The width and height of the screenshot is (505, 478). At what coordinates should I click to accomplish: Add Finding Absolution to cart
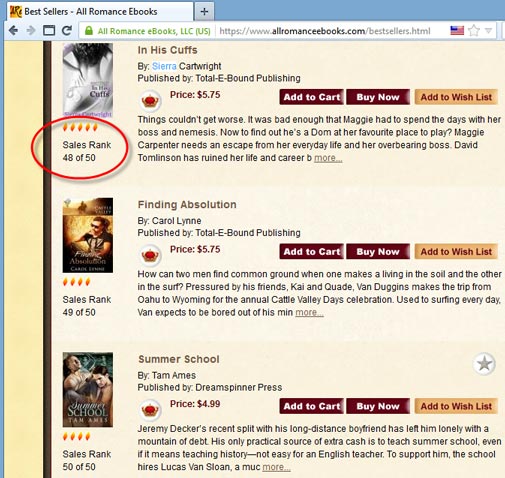[x=311, y=252]
